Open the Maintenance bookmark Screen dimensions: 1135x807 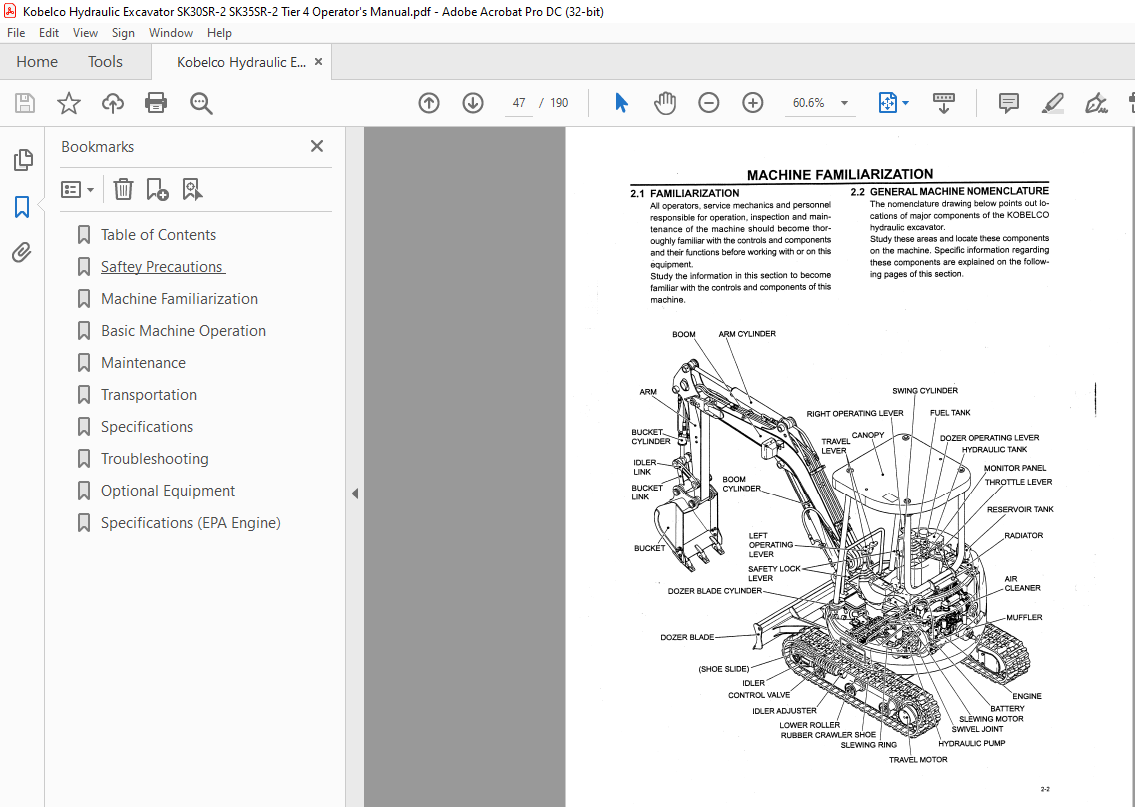(x=143, y=363)
